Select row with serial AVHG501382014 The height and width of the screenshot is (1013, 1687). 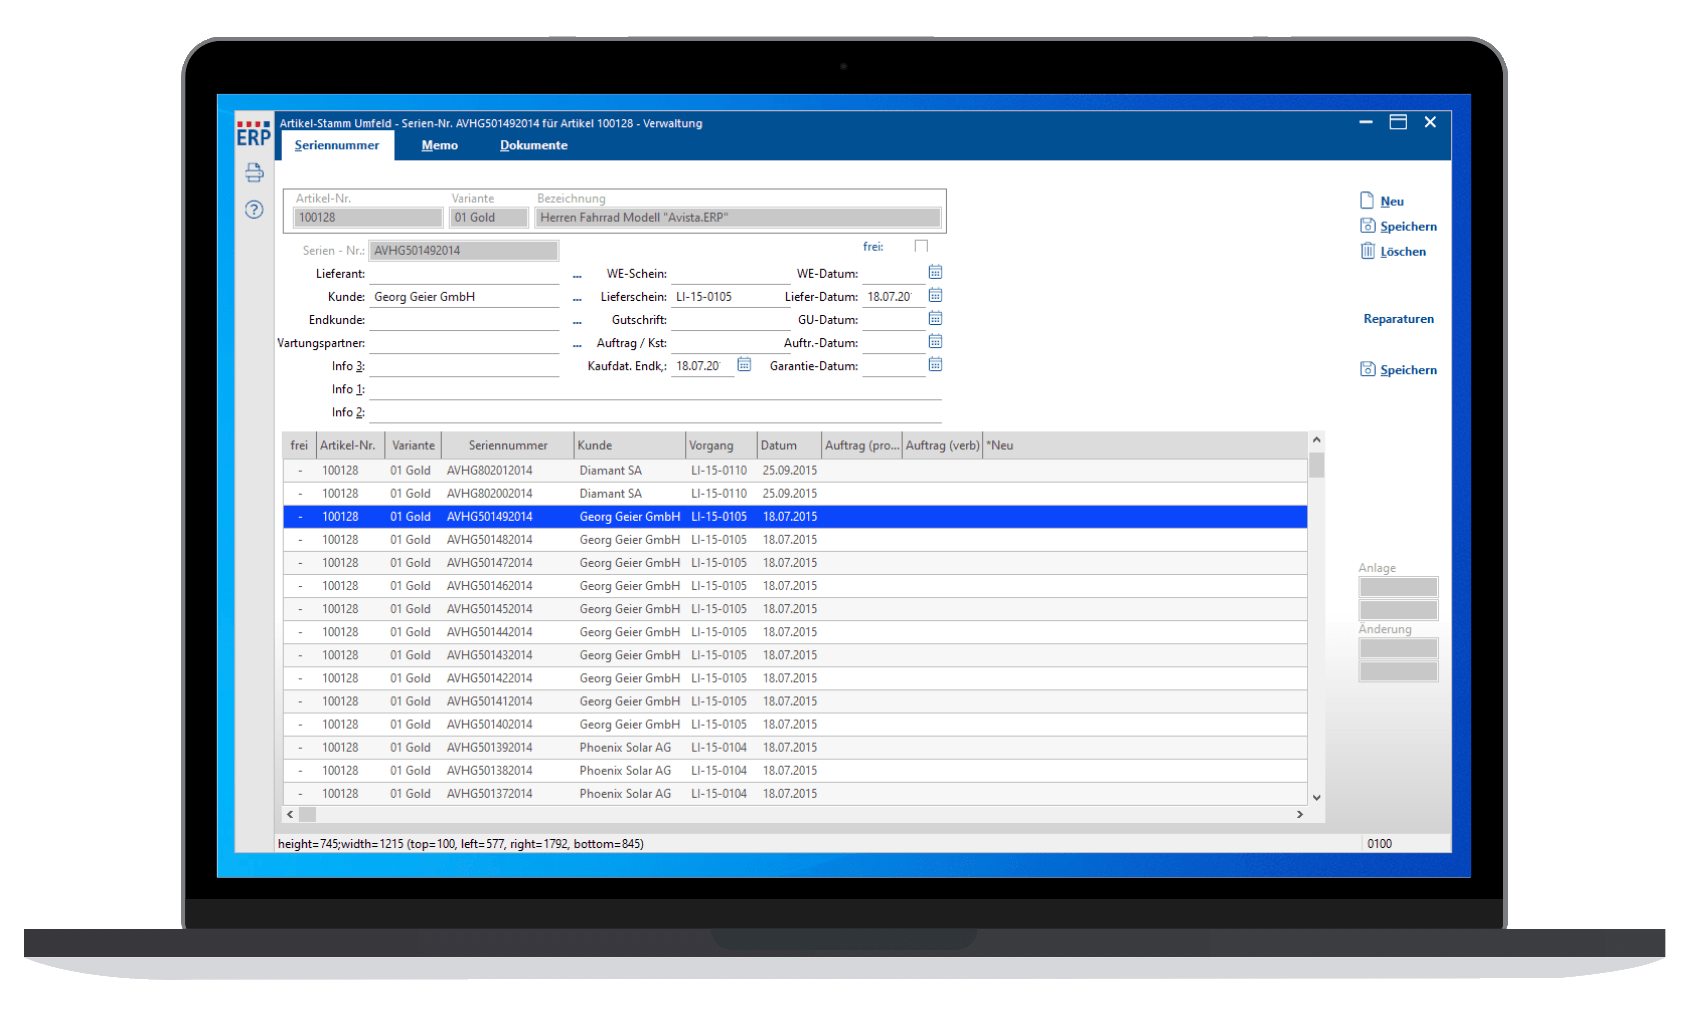pyautogui.click(x=795, y=770)
